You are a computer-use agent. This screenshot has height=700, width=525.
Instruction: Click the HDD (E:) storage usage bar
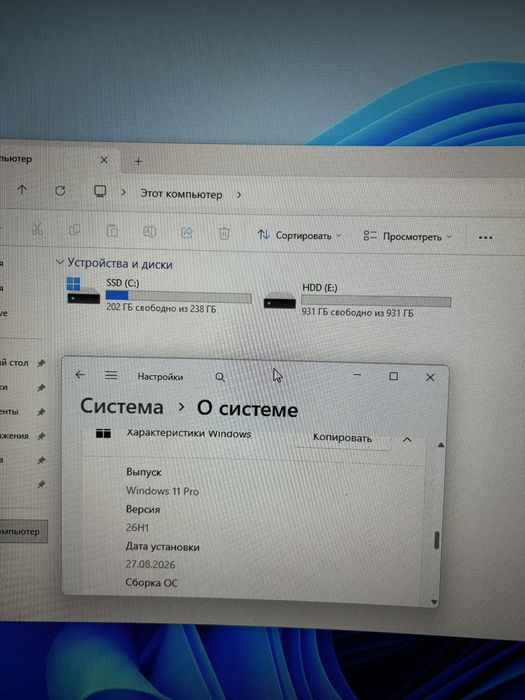coord(376,301)
